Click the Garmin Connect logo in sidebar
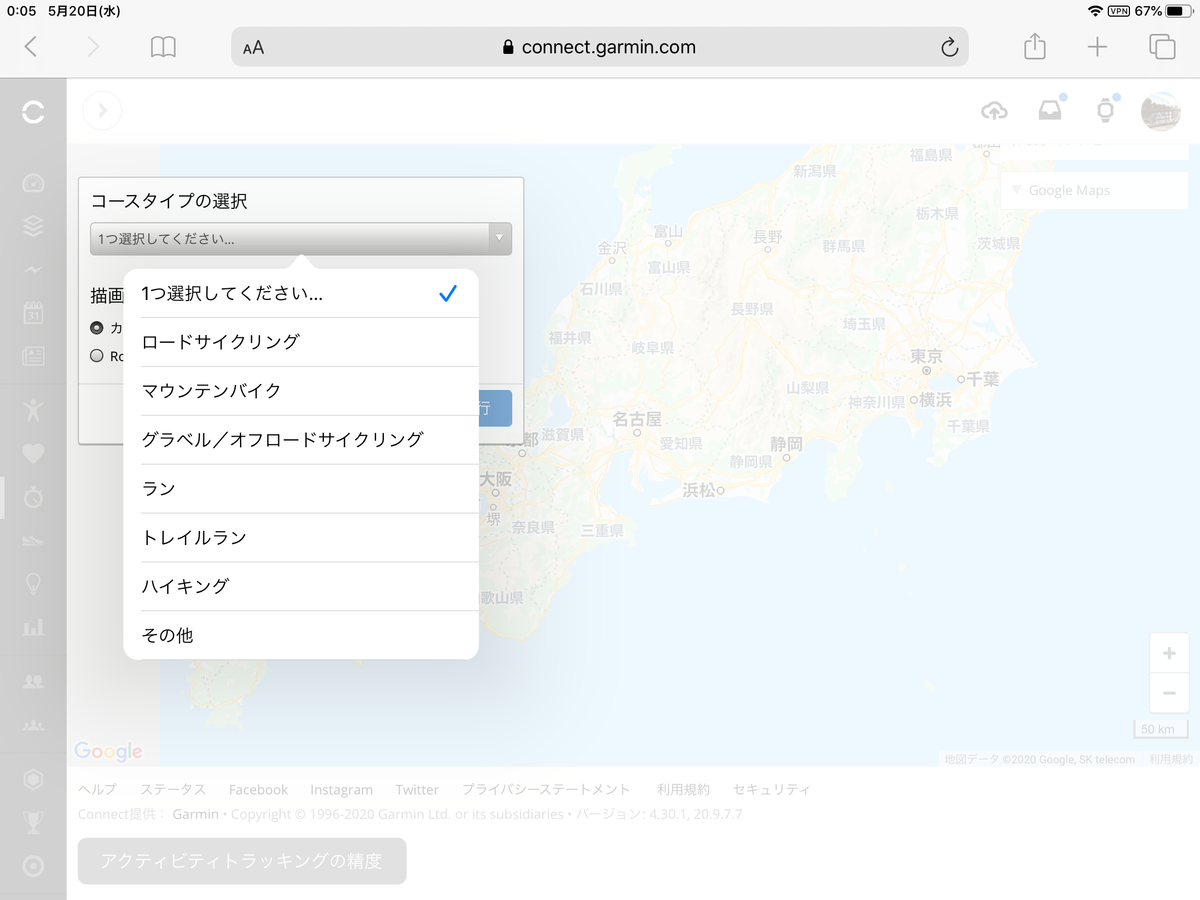 point(33,112)
